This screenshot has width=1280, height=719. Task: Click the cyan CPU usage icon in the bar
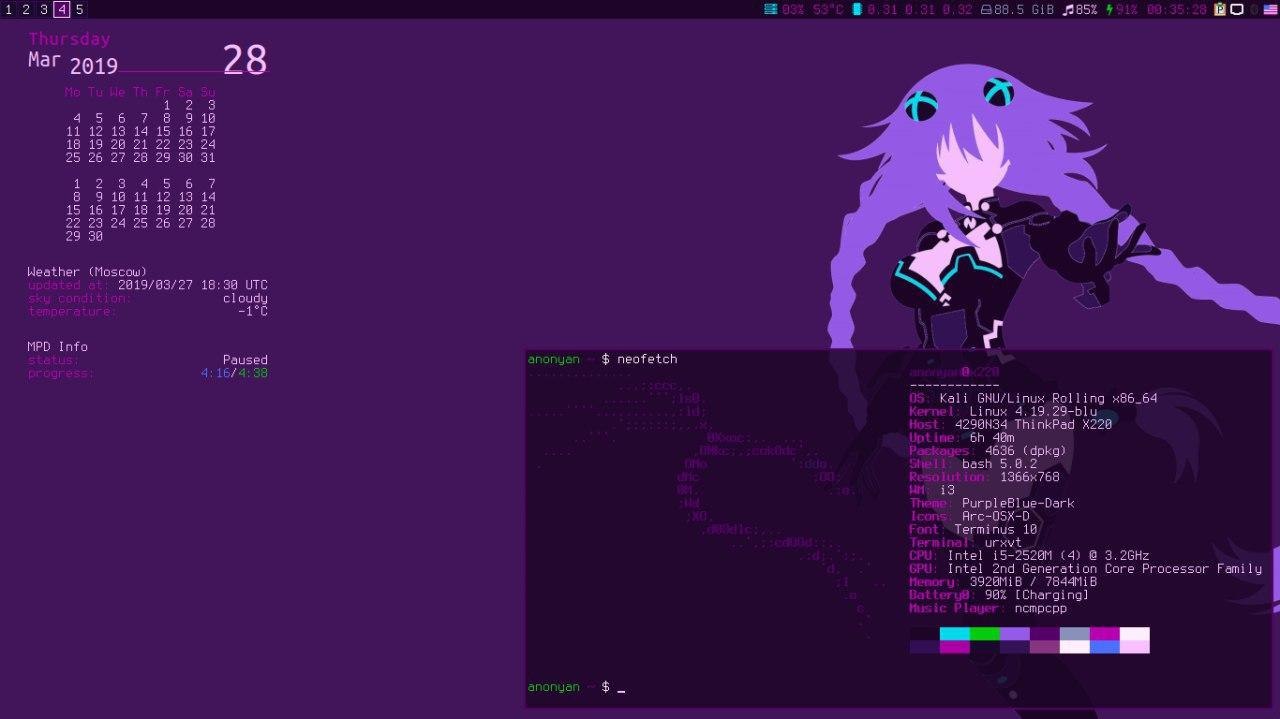(770, 9)
